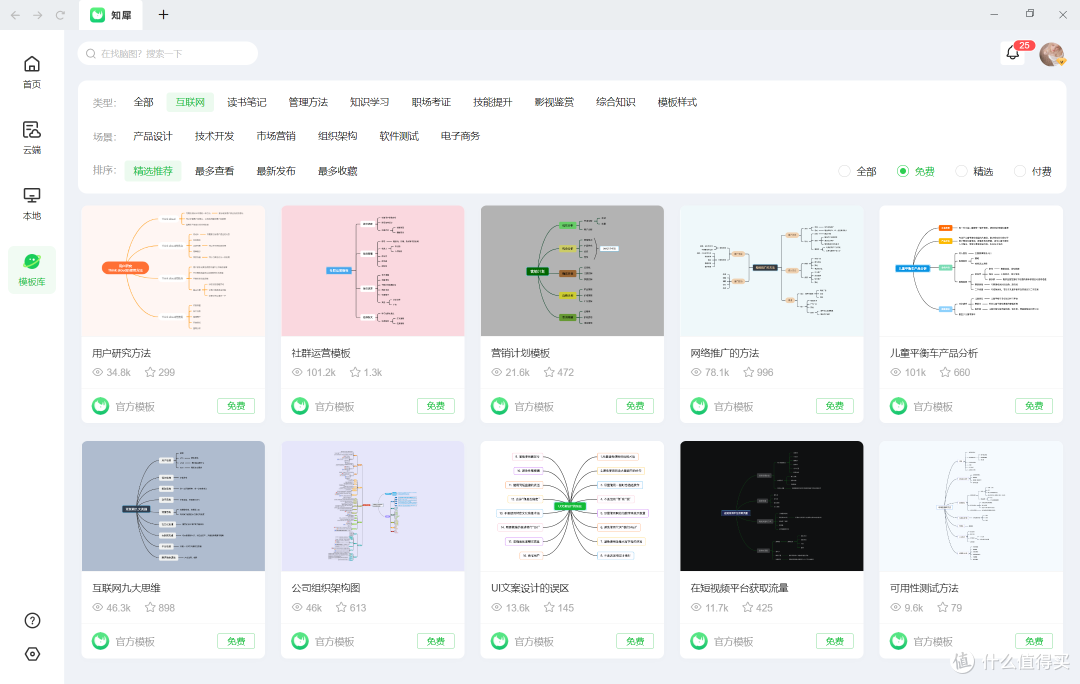Viewport: 1080px width, 684px height.
Task: Filter by 组织架构 scene
Action: (338, 136)
